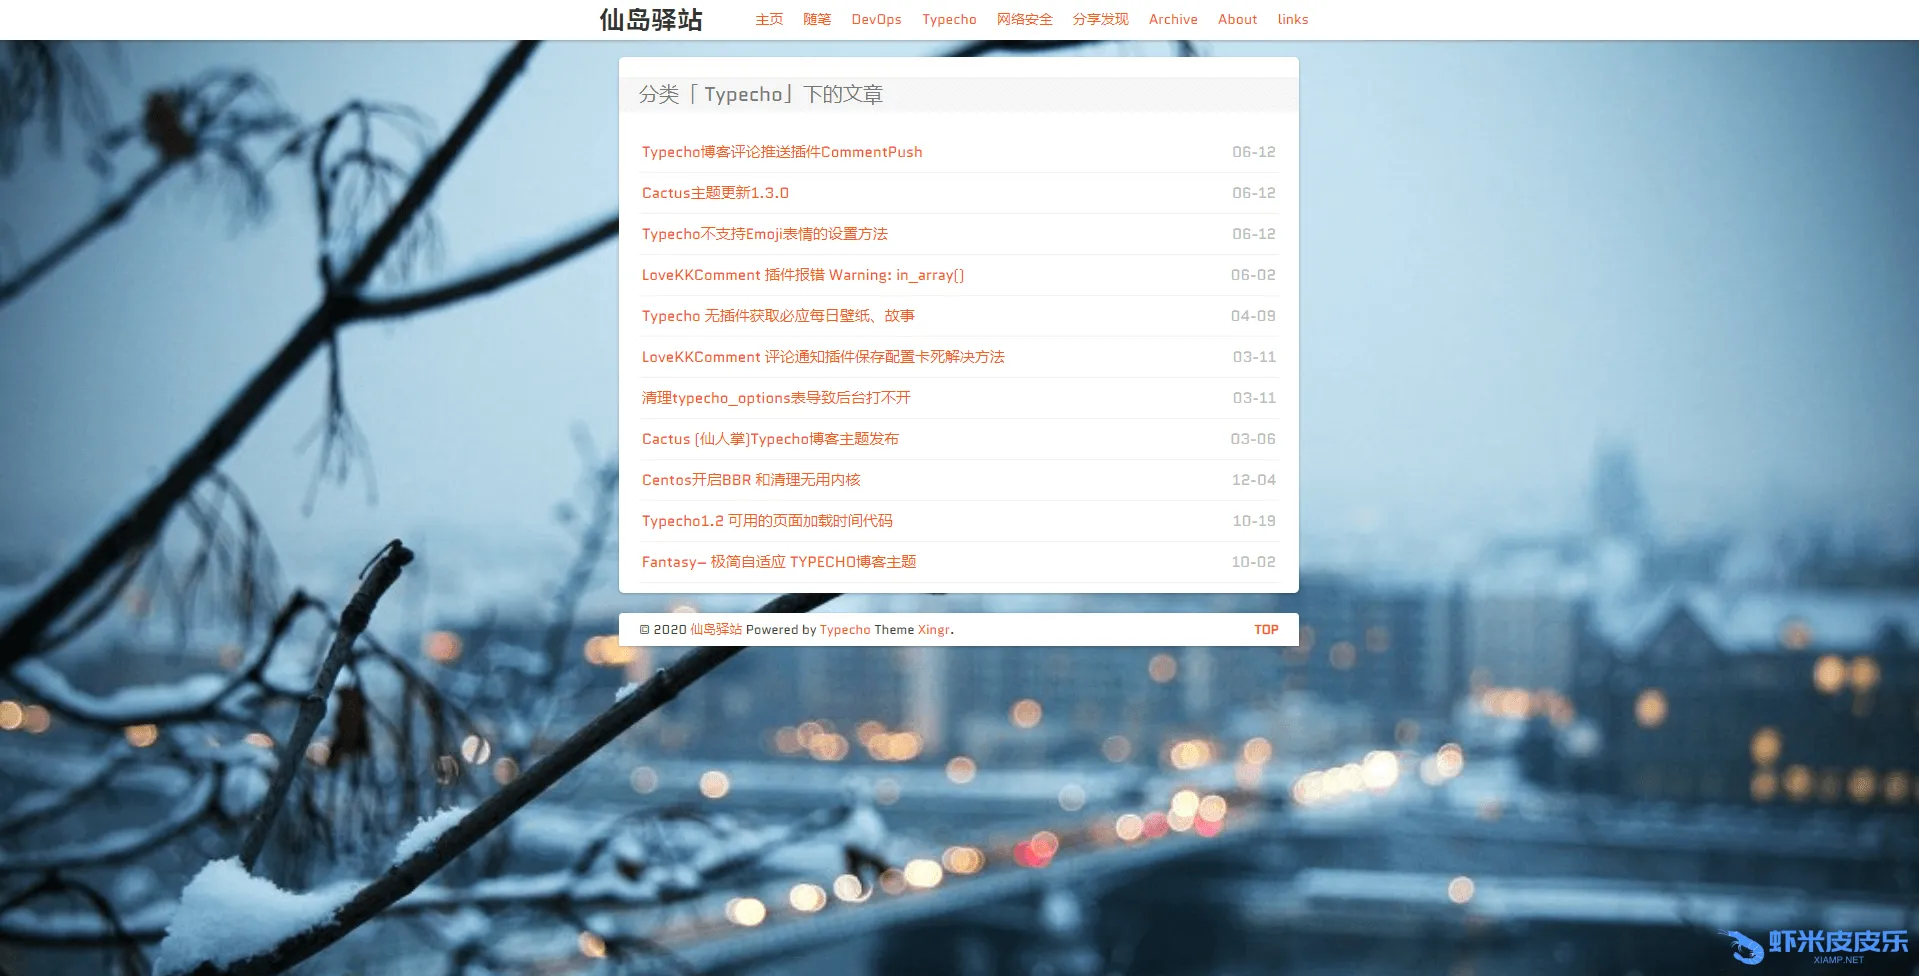Go to the 随笔 category
Viewport: 1919px width, 976px height.
[816, 20]
